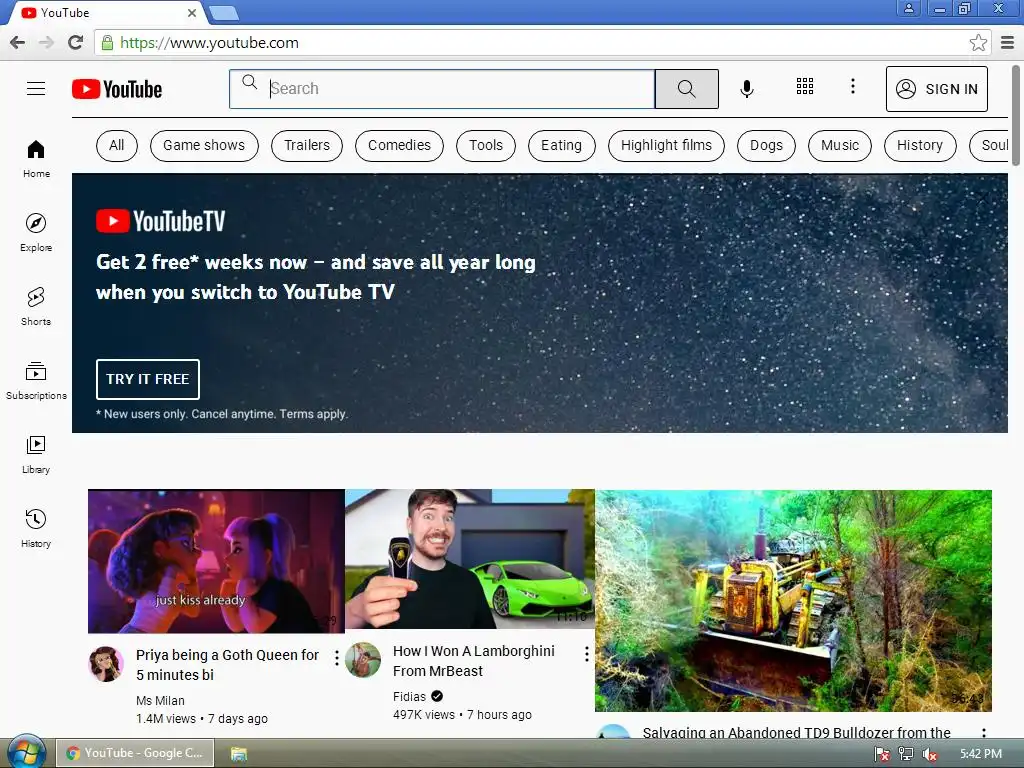Select the Music chip
This screenshot has width=1024, height=768.
[840, 145]
